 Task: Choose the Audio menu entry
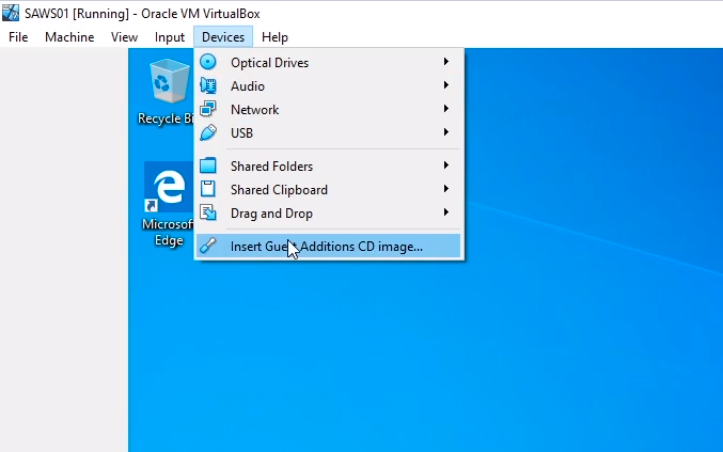coord(328,86)
